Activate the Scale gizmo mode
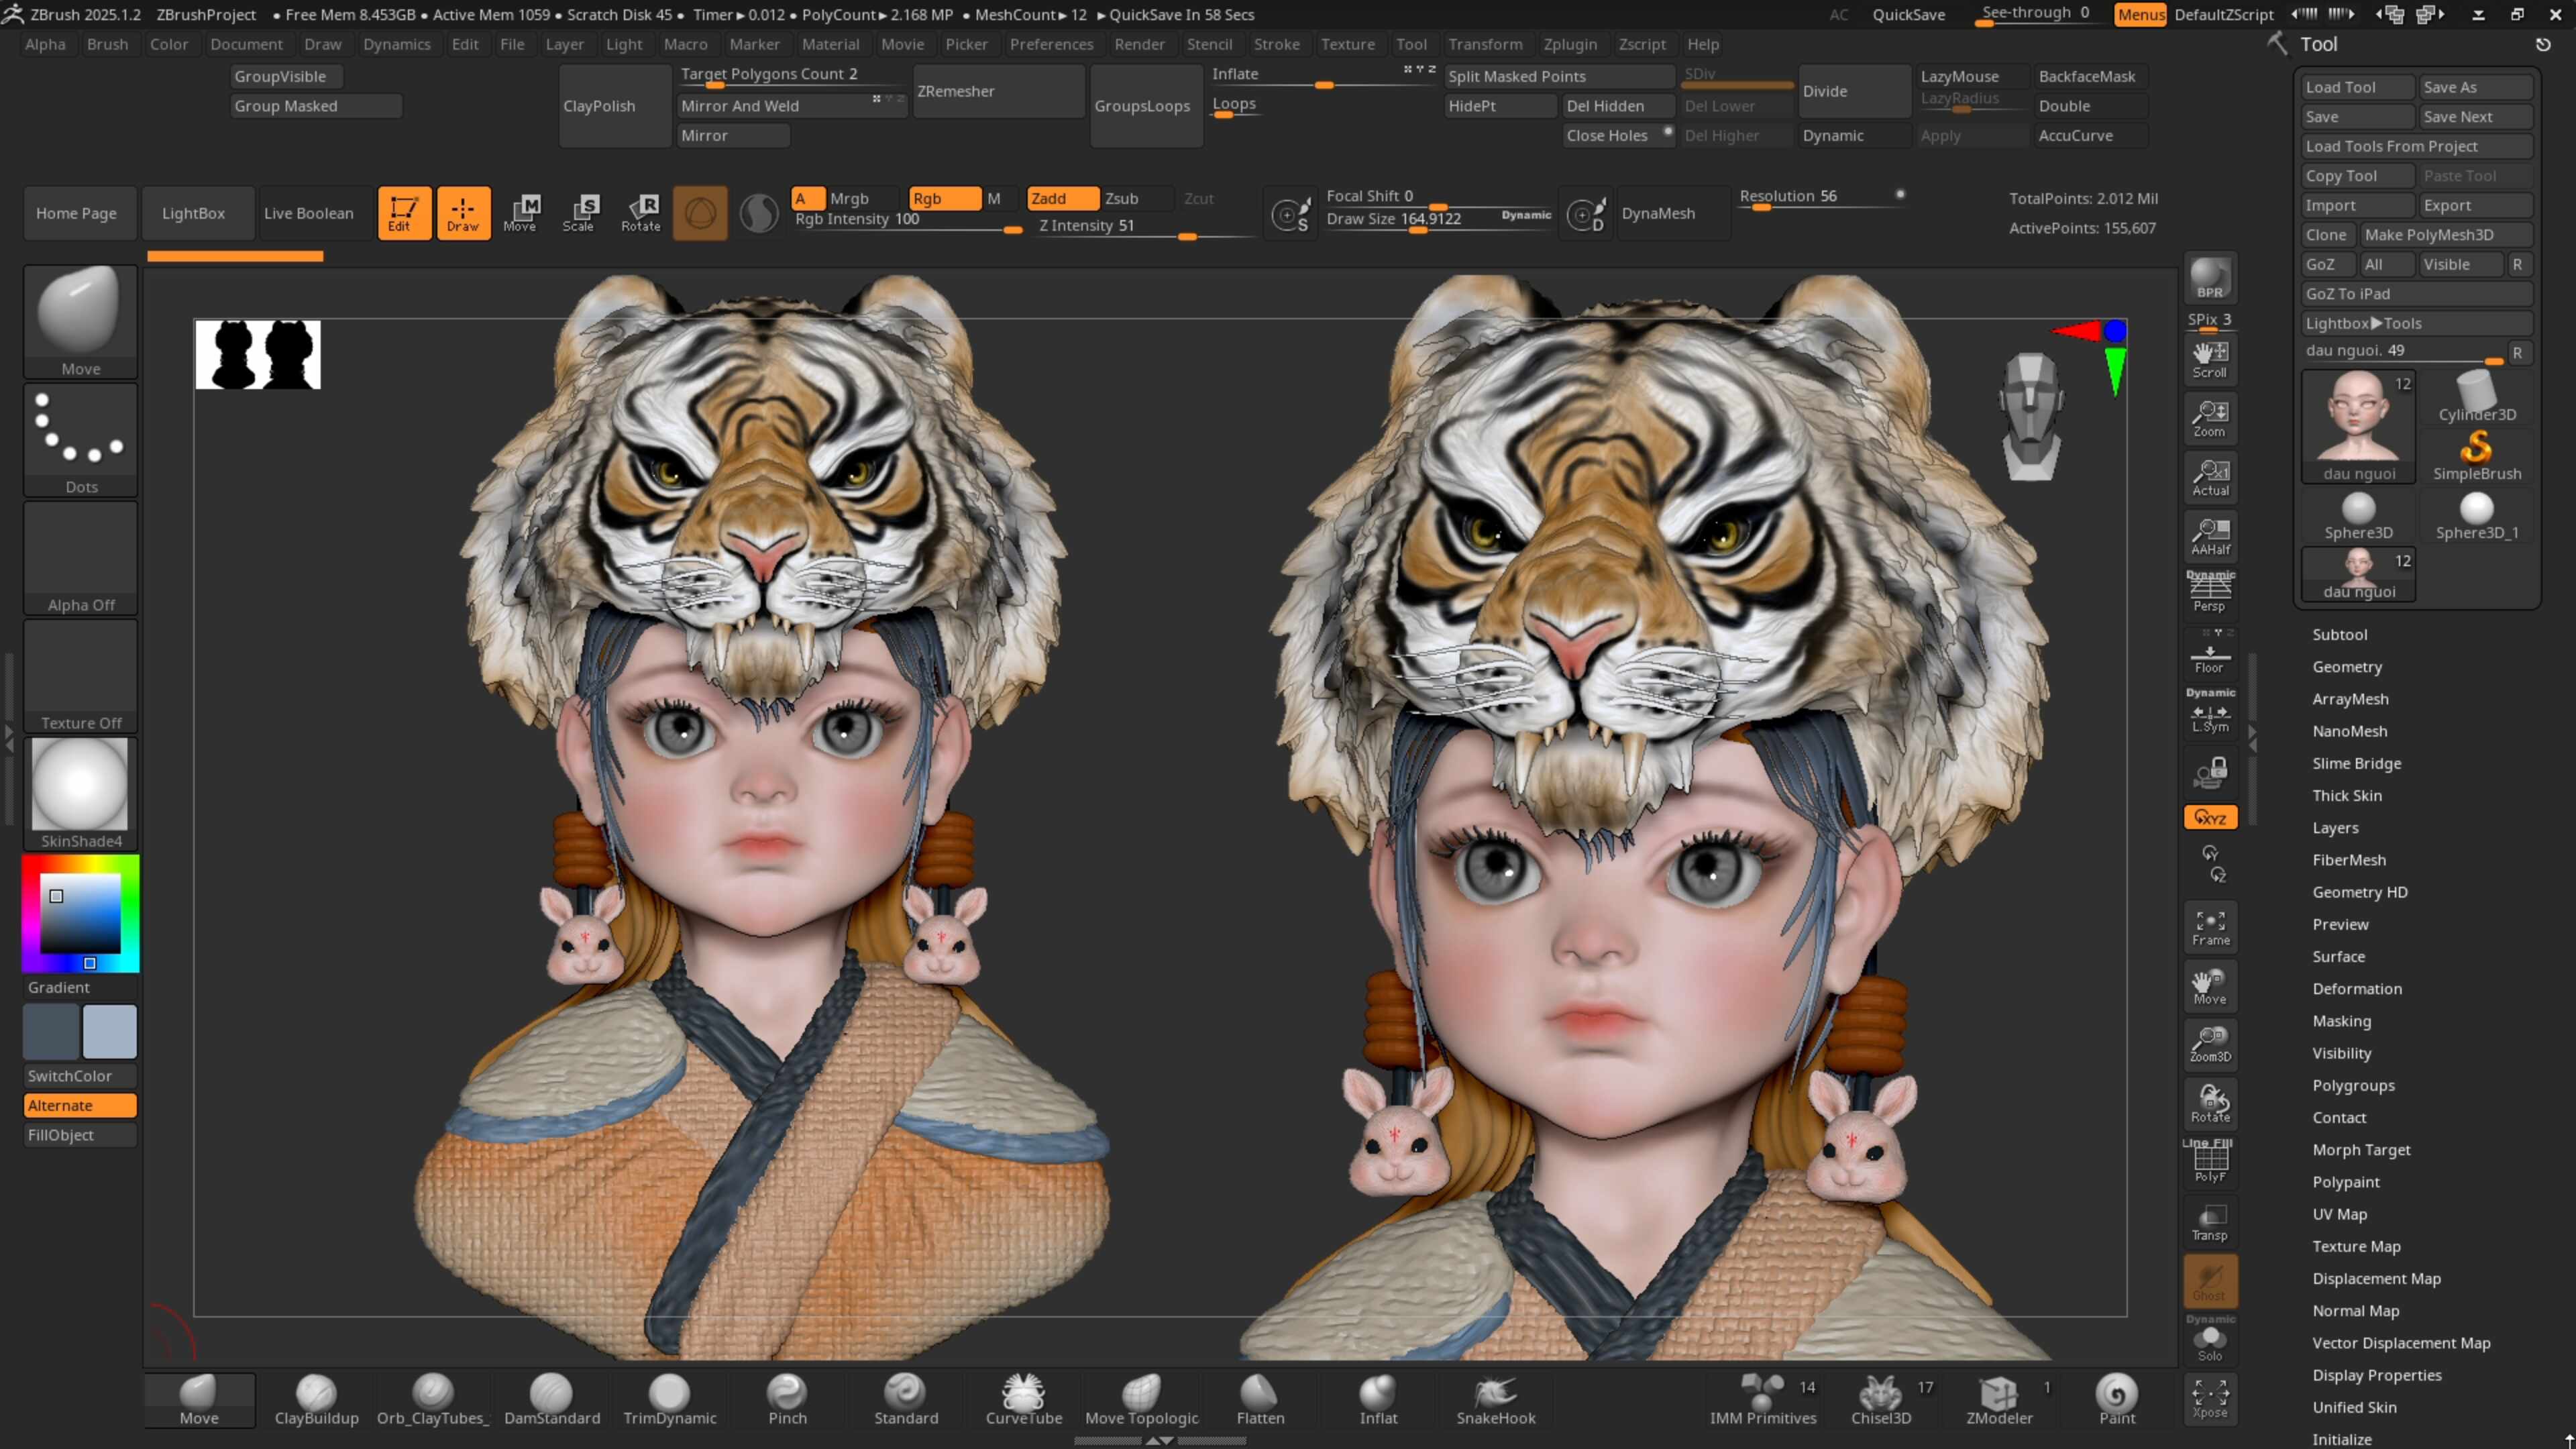Screen dimensions: 2576x1449 click(579, 212)
